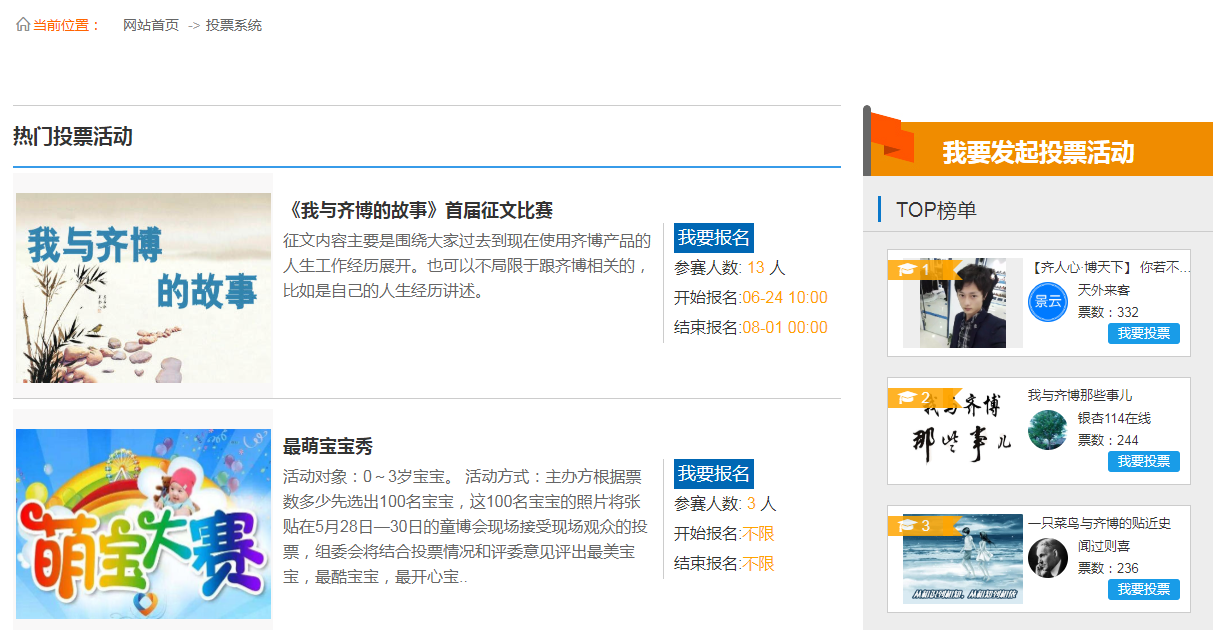This screenshot has width=1218, height=630.
Task: Open 投票系统 breadcrumb link
Action: point(234,25)
